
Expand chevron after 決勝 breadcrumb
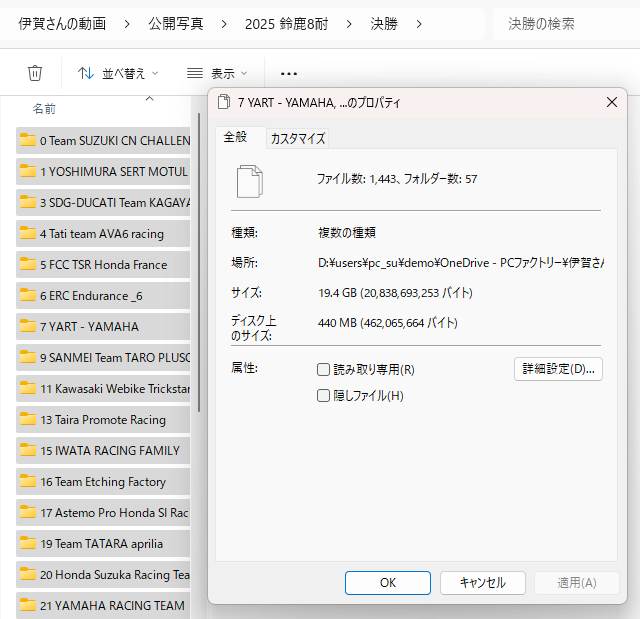tap(419, 24)
